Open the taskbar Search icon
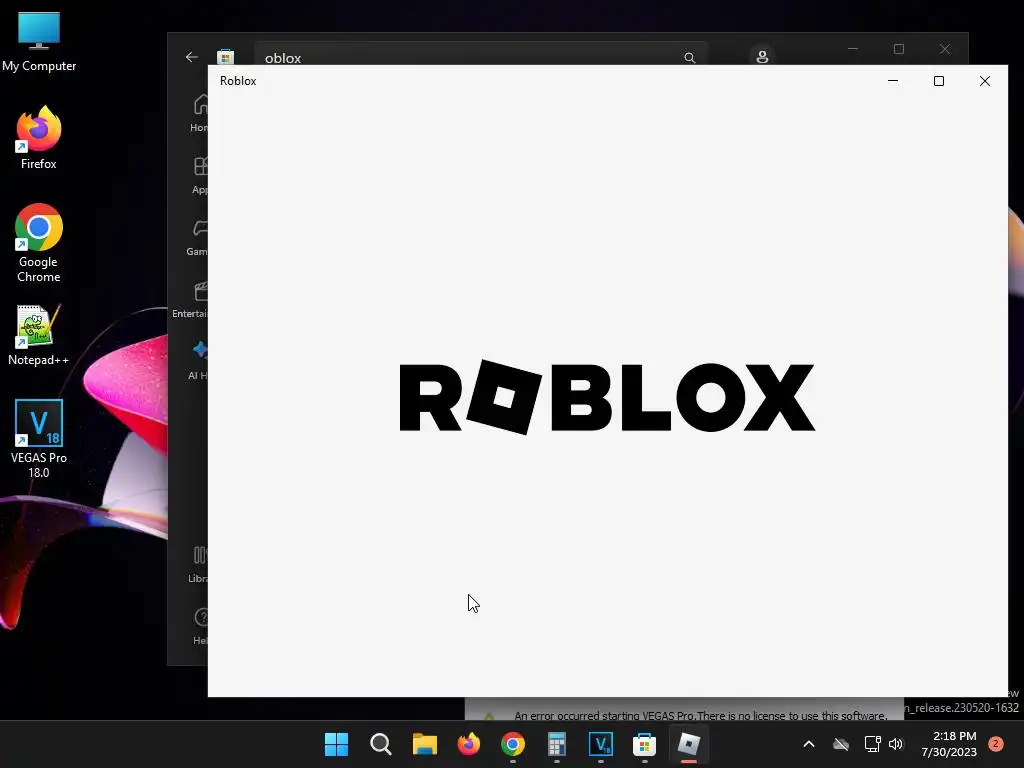This screenshot has width=1024, height=768. [x=380, y=744]
